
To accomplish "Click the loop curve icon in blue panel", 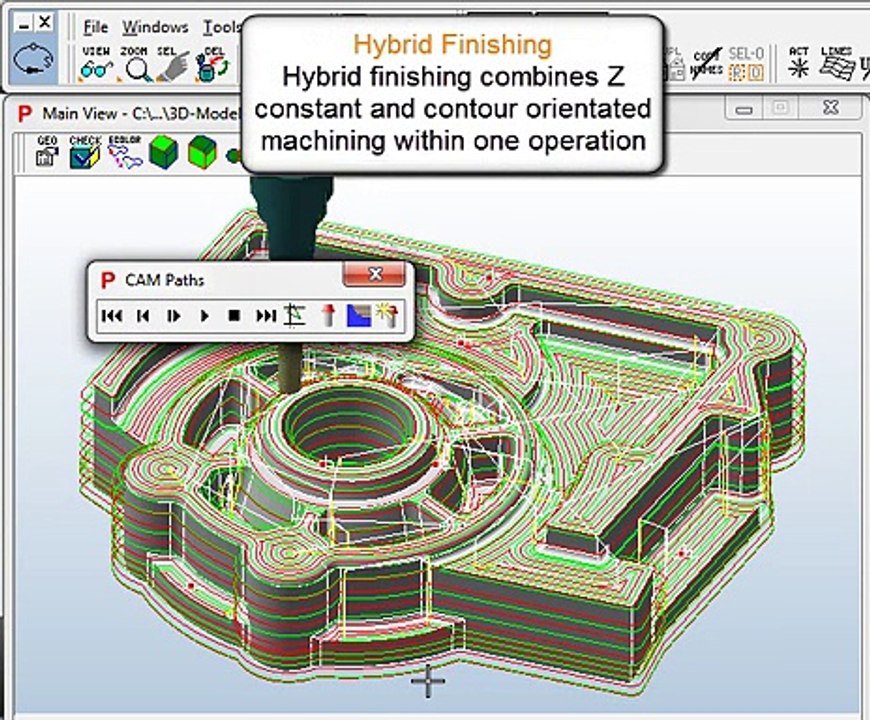I will 33,60.
